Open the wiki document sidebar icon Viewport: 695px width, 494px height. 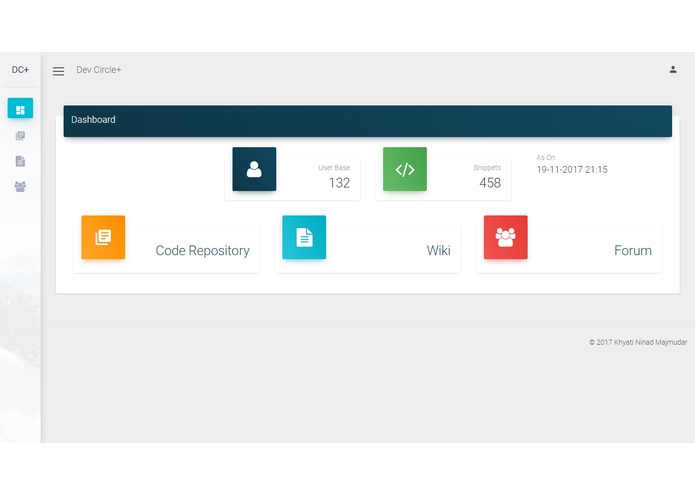20,161
